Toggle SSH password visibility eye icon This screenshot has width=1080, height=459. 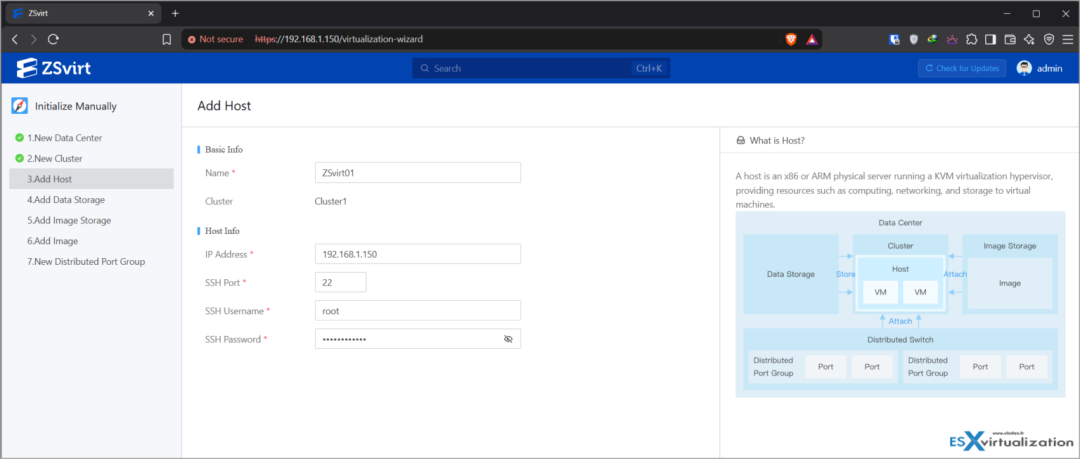tap(508, 339)
